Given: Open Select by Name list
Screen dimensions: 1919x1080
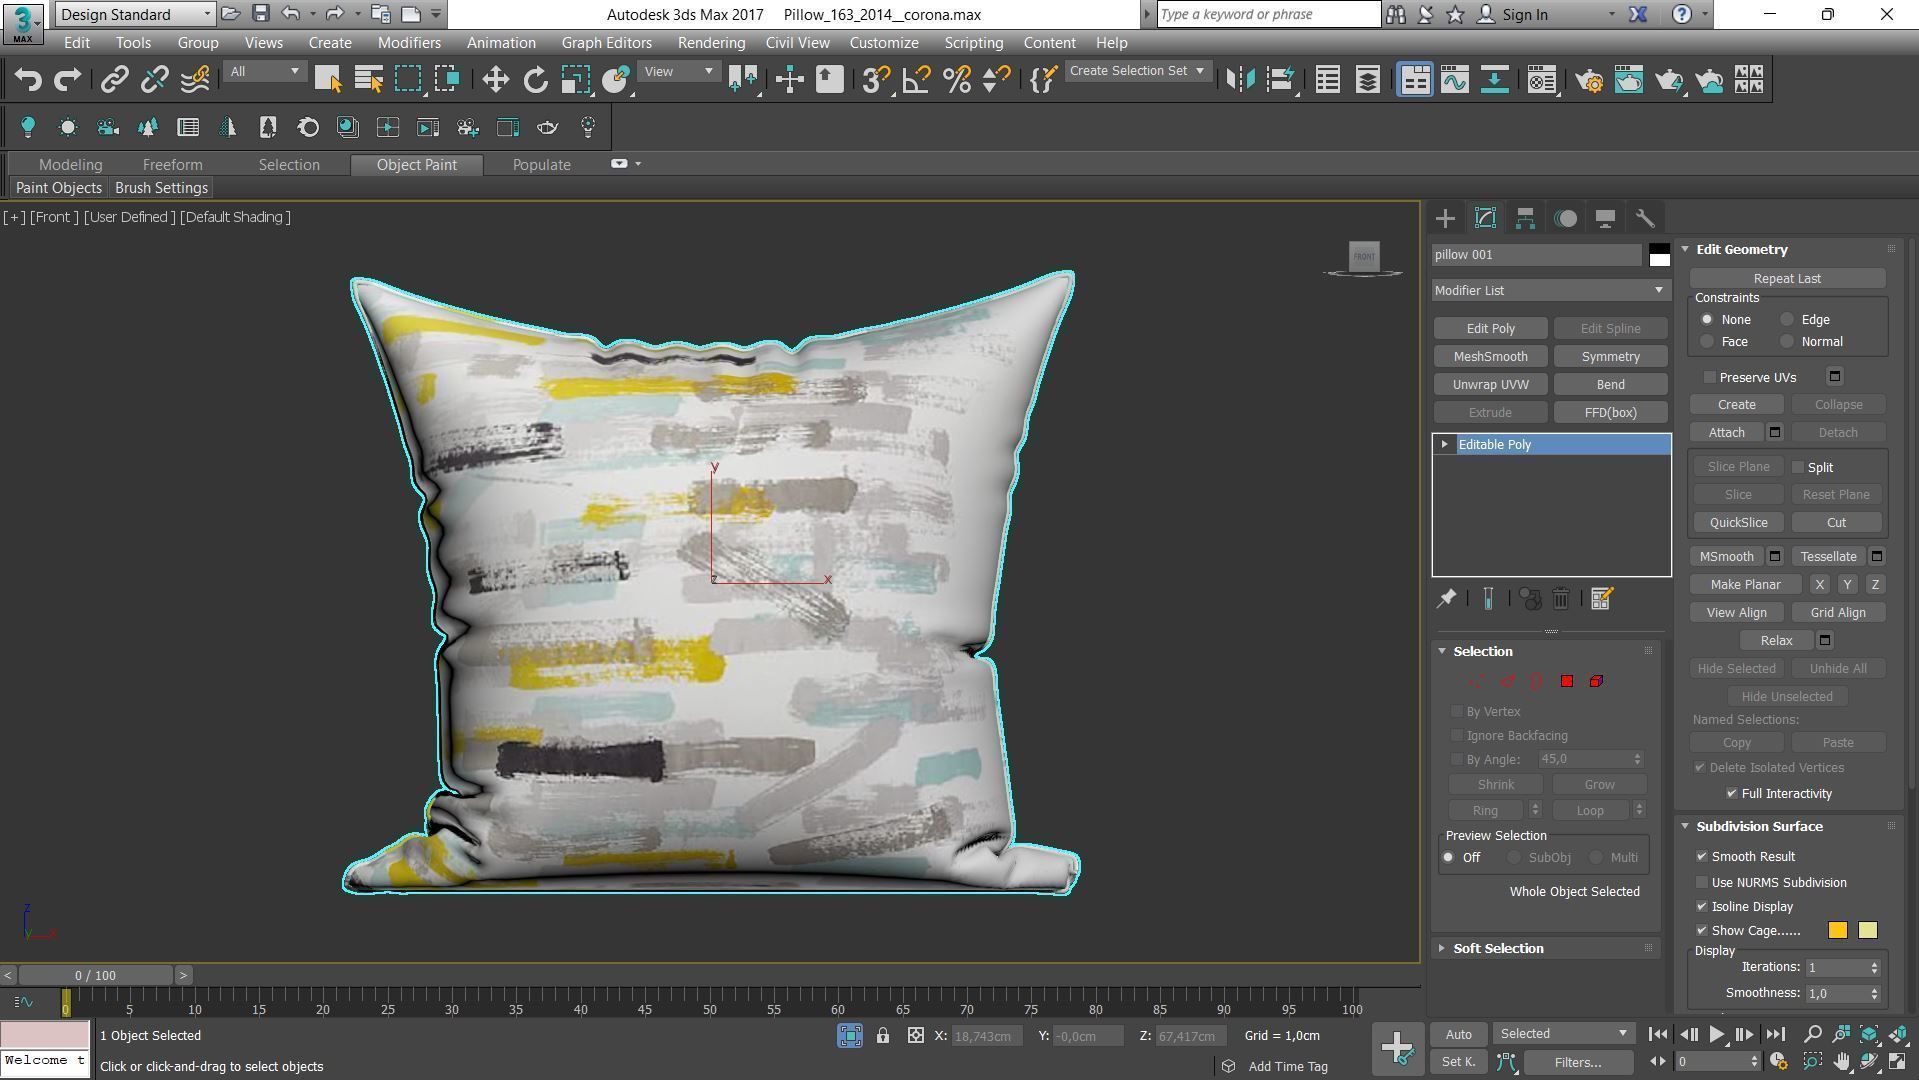Looking at the screenshot, I should pyautogui.click(x=368, y=80).
